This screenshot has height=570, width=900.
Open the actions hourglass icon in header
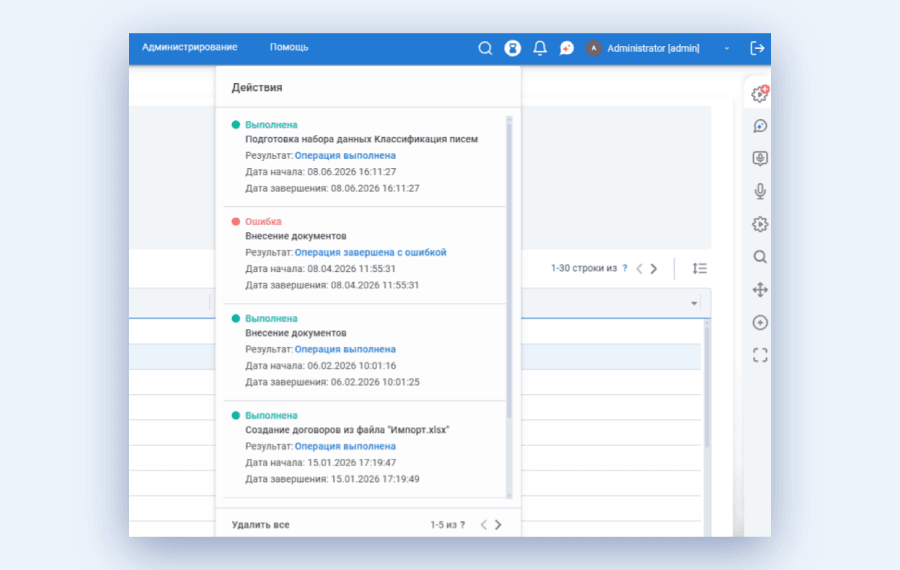coord(513,48)
